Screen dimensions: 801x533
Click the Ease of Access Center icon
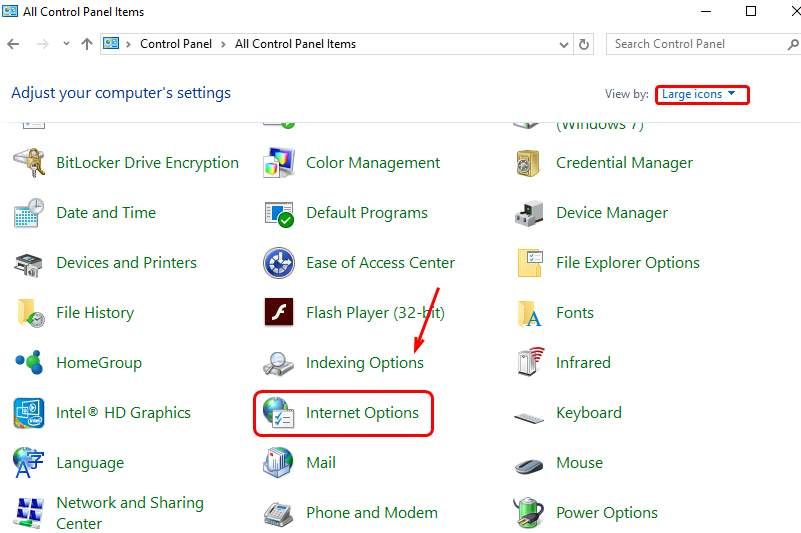coord(278,263)
